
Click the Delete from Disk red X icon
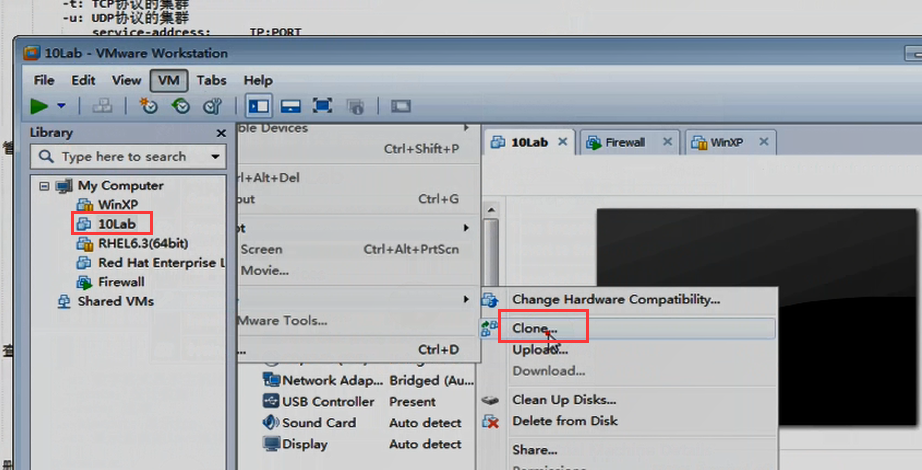click(490, 421)
